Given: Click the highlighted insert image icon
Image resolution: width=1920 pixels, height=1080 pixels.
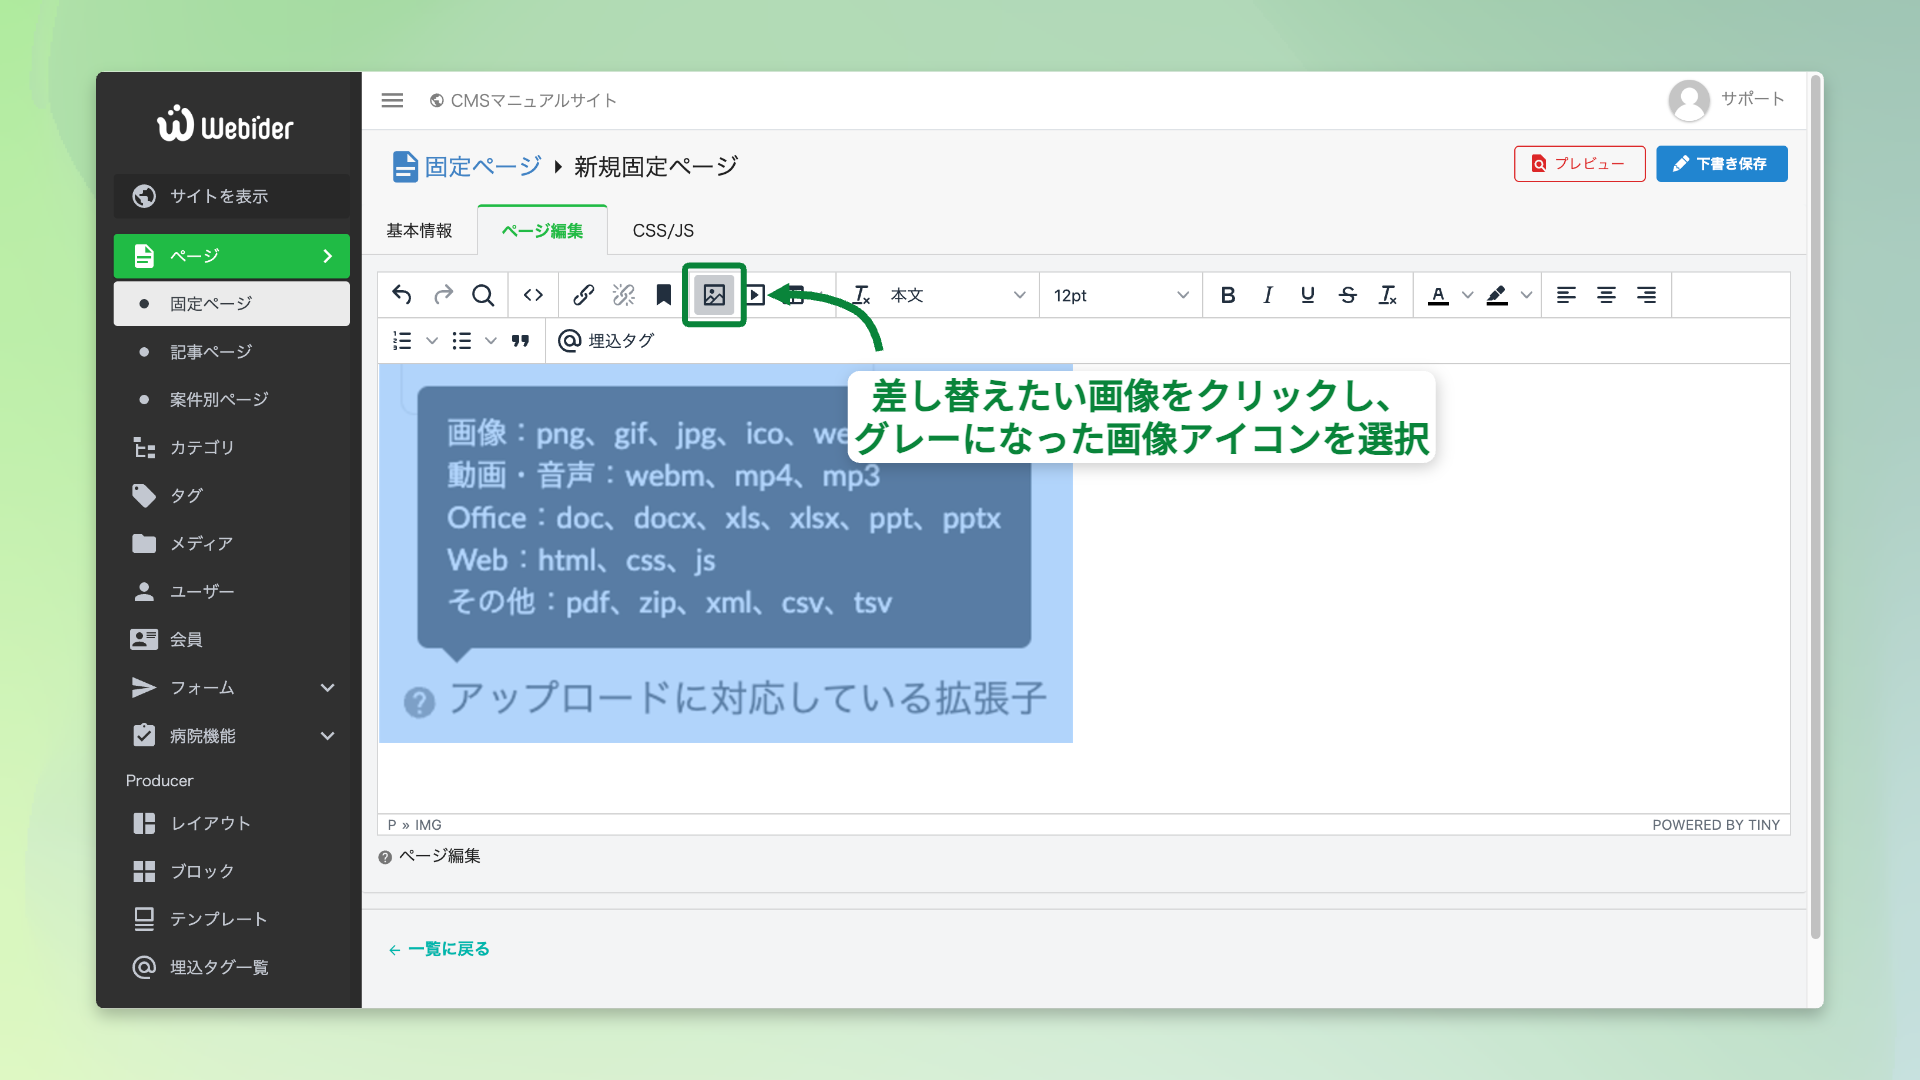Looking at the screenshot, I should tap(714, 295).
